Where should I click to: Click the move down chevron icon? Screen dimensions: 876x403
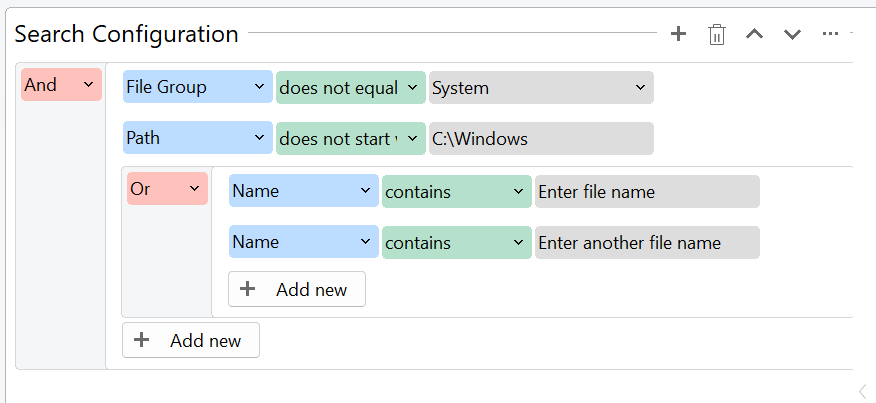[792, 35]
